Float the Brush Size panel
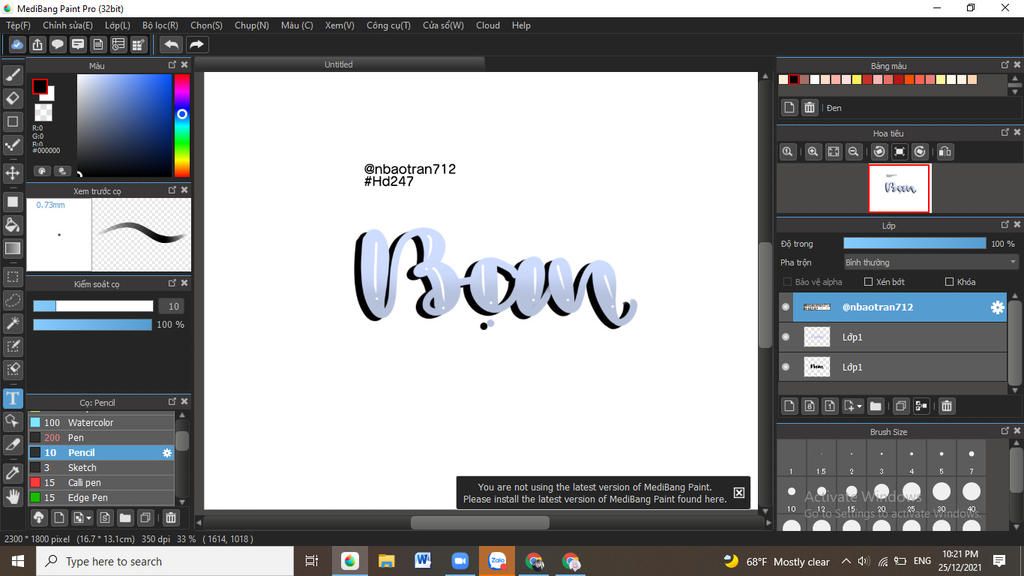 click(1004, 432)
